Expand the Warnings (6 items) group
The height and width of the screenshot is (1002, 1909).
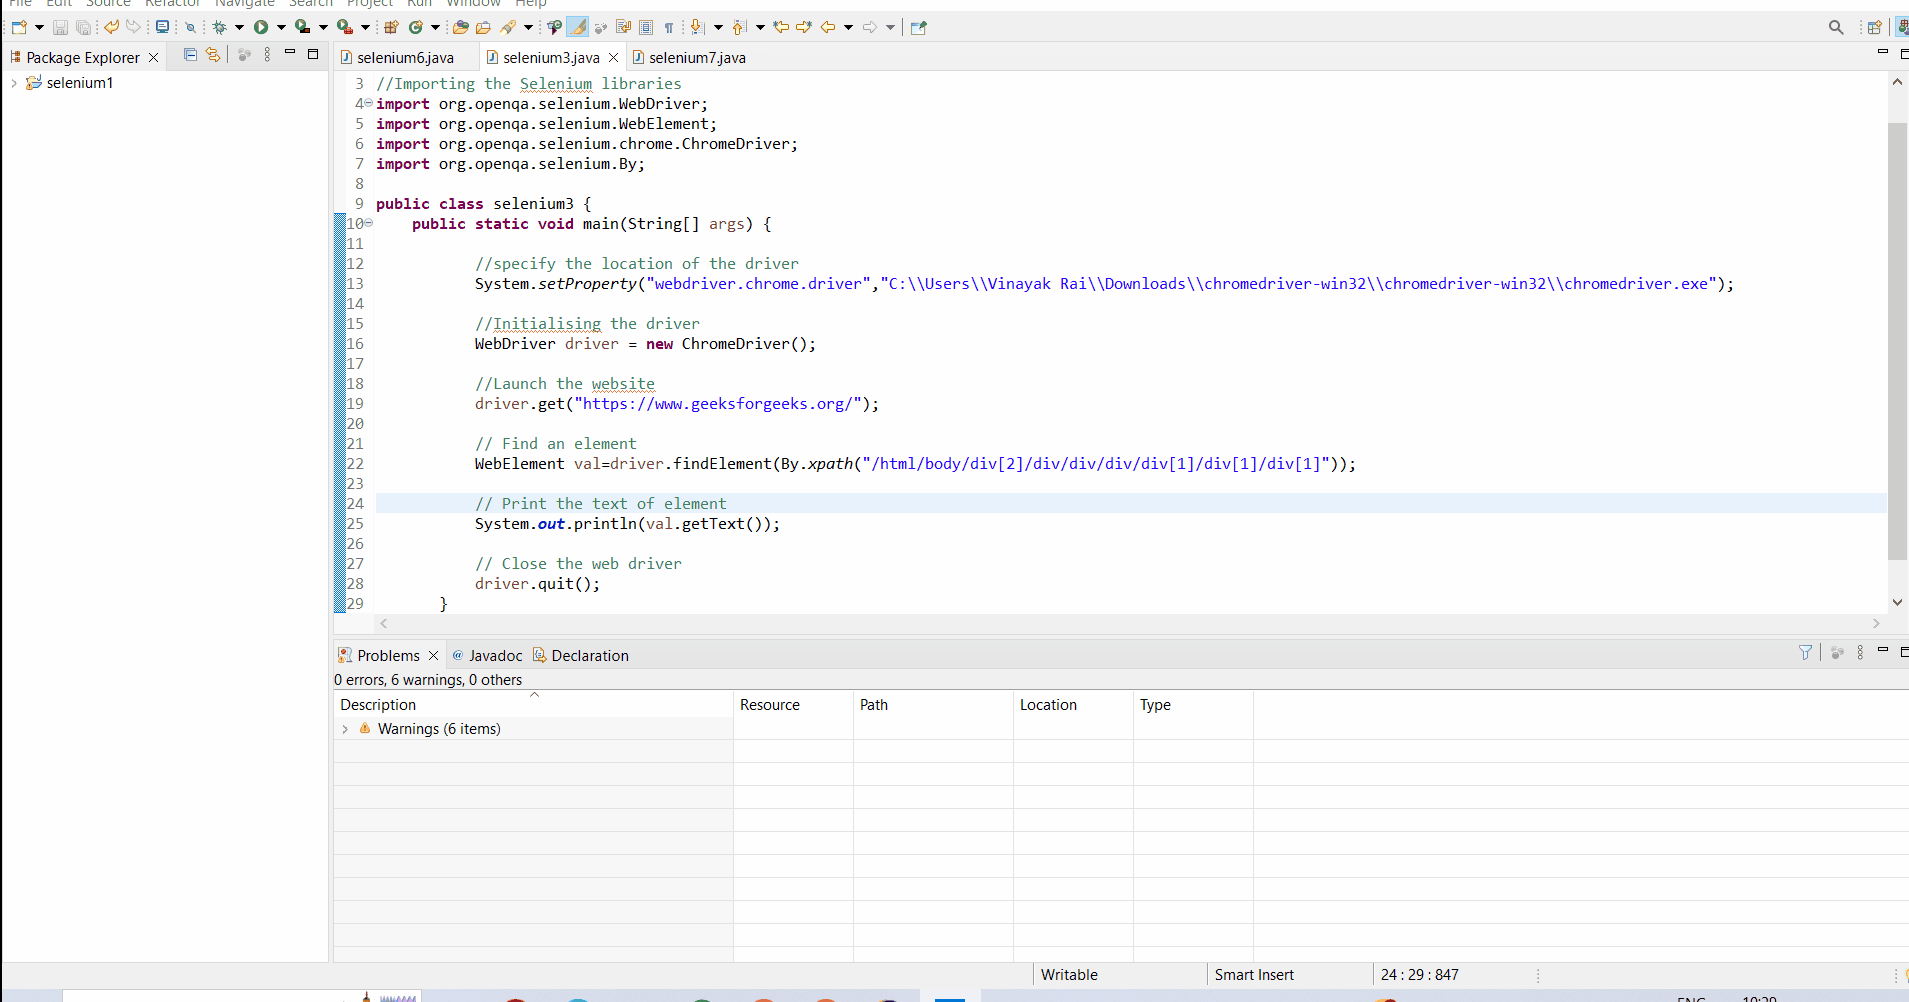pyautogui.click(x=345, y=729)
